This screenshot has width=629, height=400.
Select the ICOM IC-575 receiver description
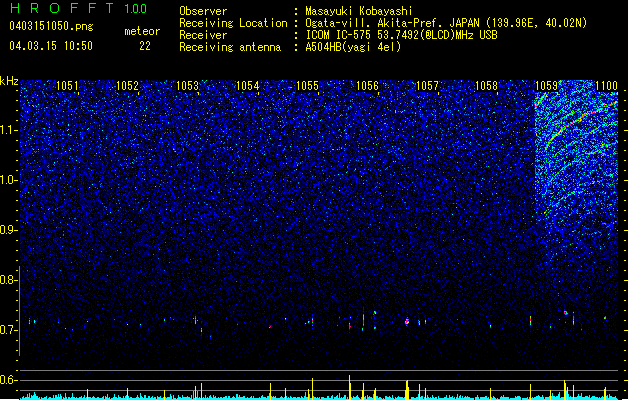[401, 35]
